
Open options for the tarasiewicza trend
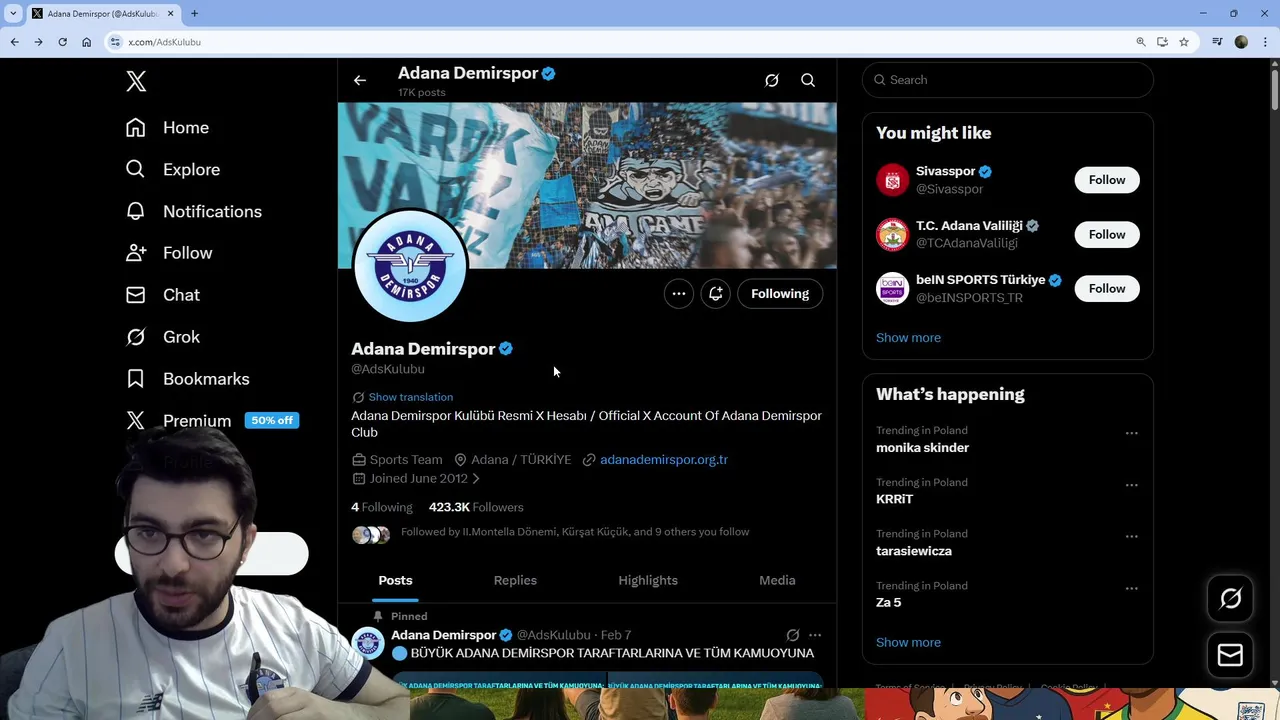click(1132, 536)
